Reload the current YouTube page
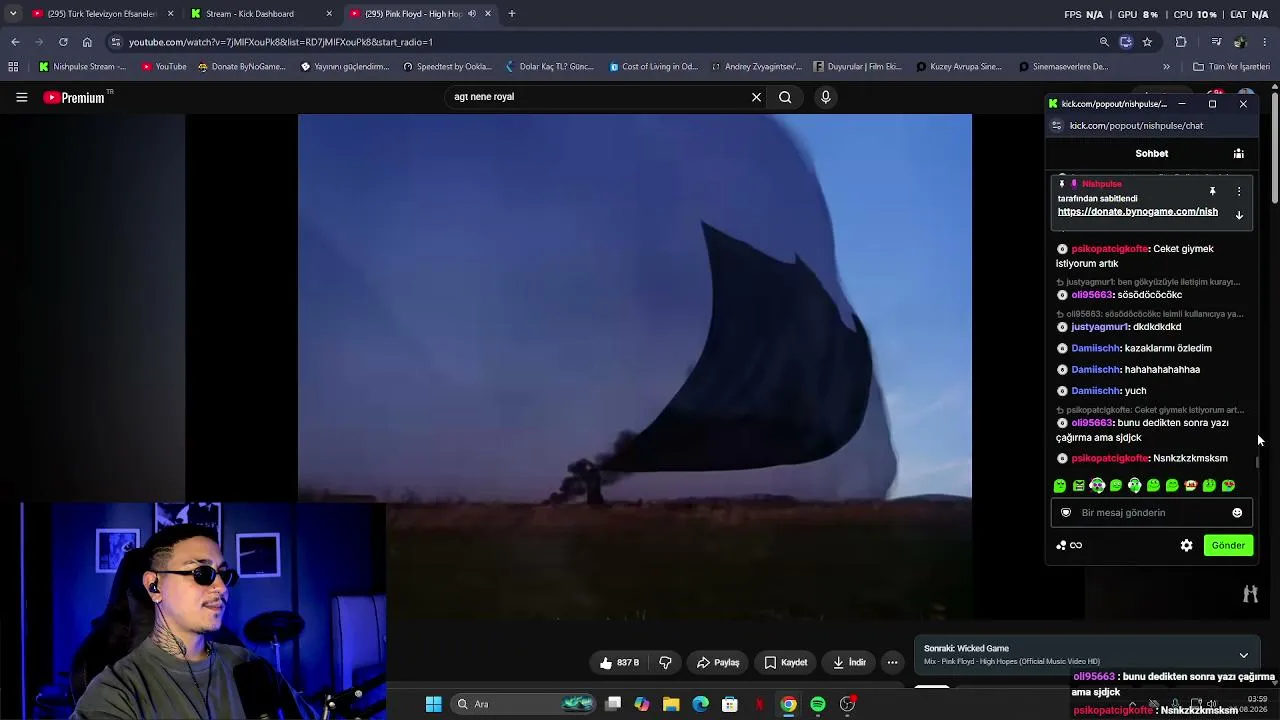 click(63, 42)
